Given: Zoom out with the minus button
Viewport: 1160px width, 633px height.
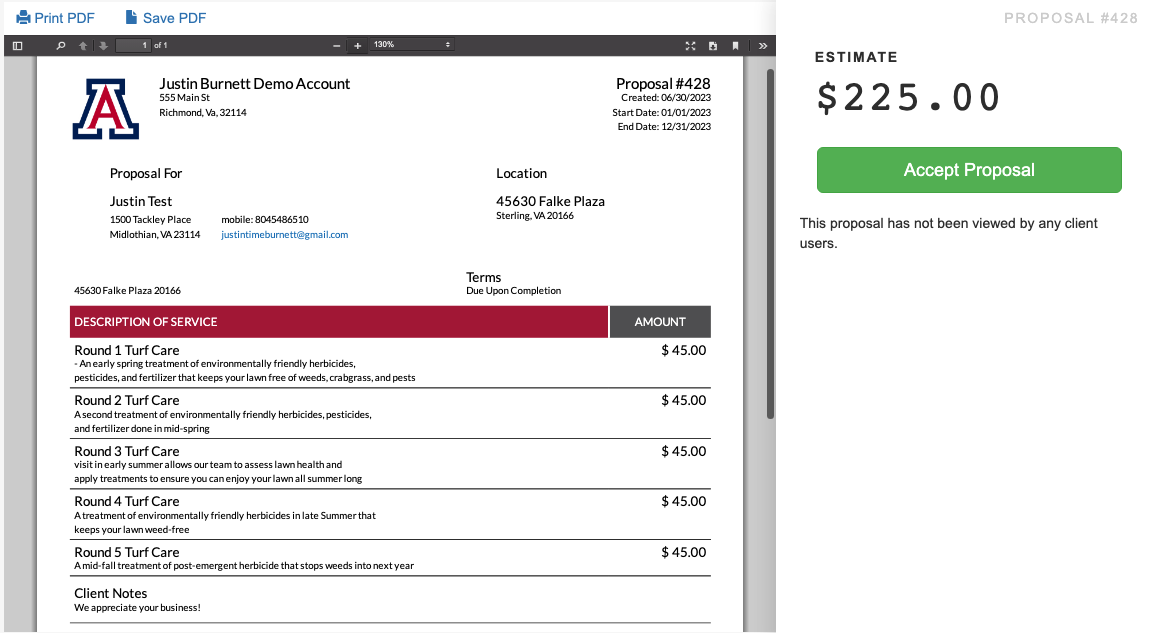Looking at the screenshot, I should (x=337, y=45).
